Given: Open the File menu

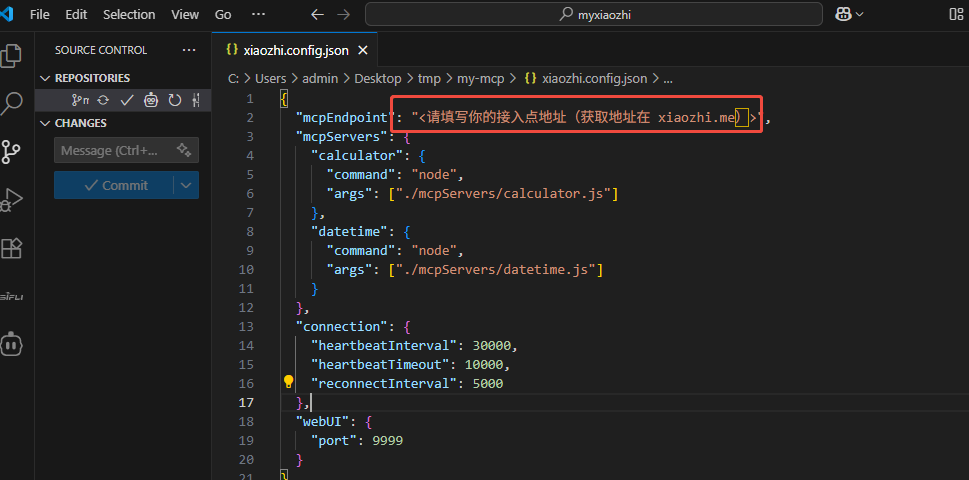Looking at the screenshot, I should pyautogui.click(x=40, y=14).
